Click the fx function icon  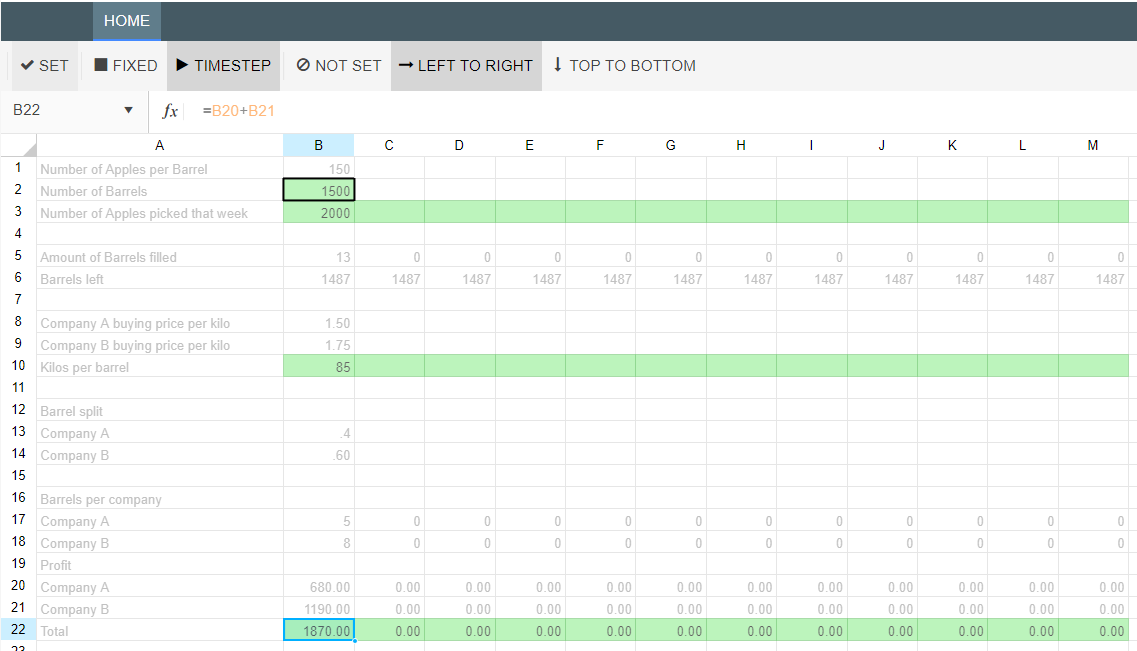point(170,111)
